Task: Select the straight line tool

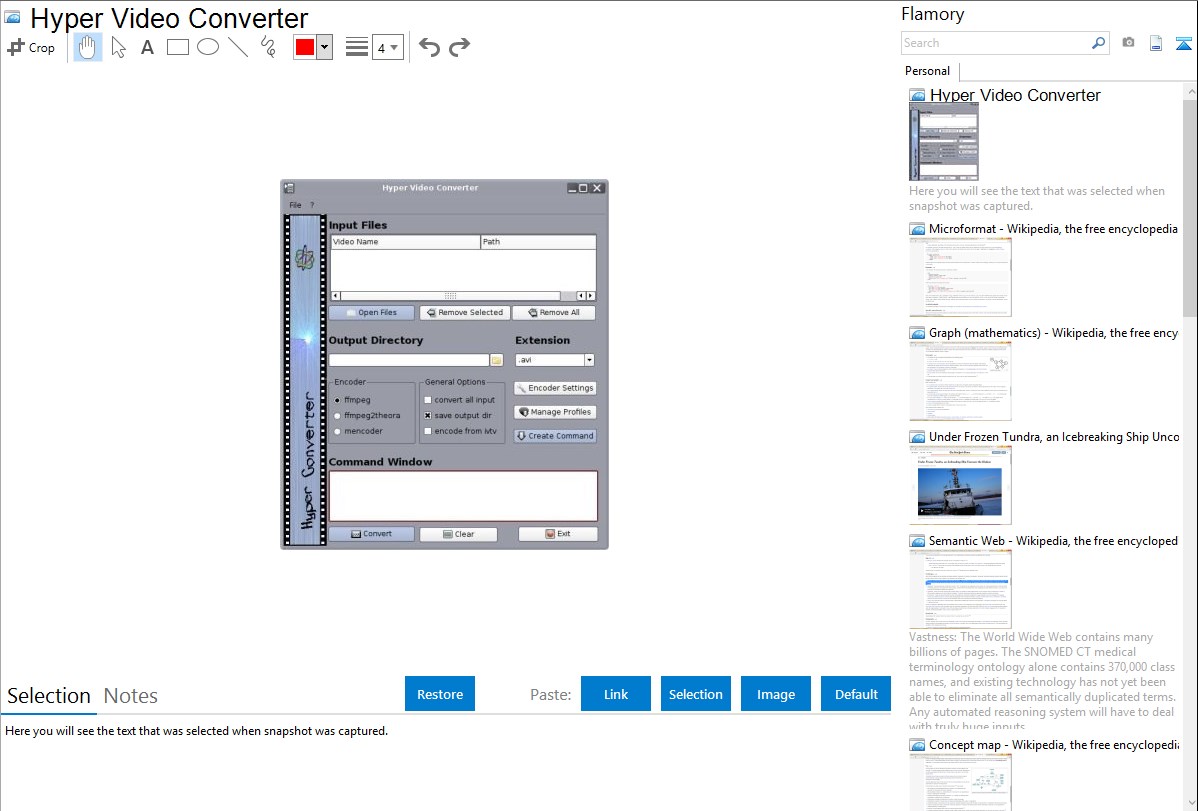Action: 238,47
